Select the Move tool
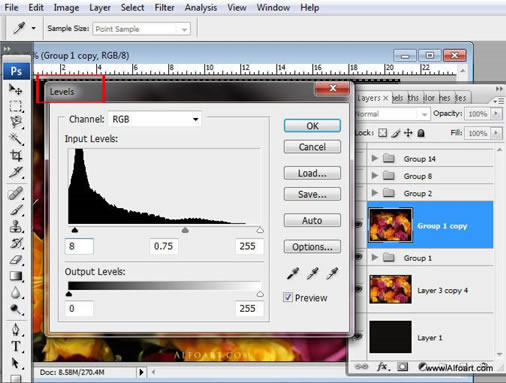The image size is (506, 383). [15, 89]
